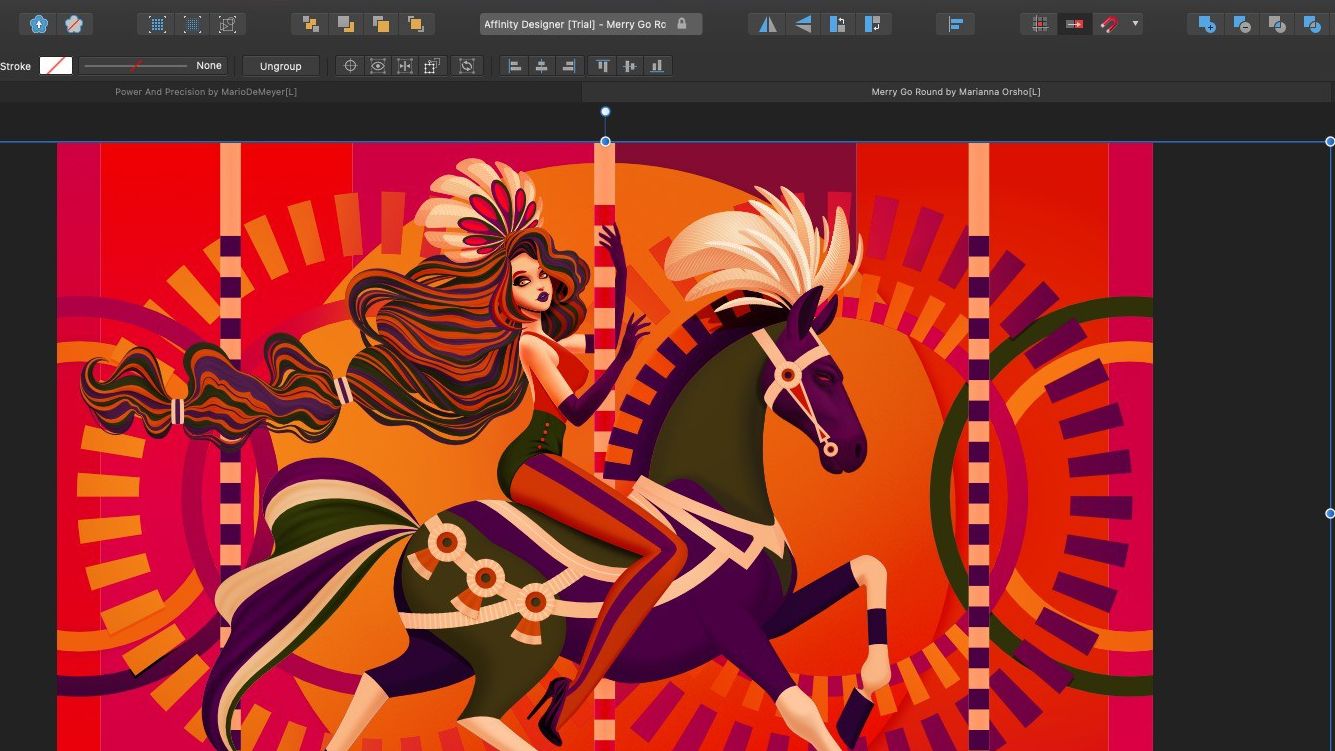Toggle Force Pixel Alignment
This screenshot has height=751, width=1335.
click(1040, 24)
